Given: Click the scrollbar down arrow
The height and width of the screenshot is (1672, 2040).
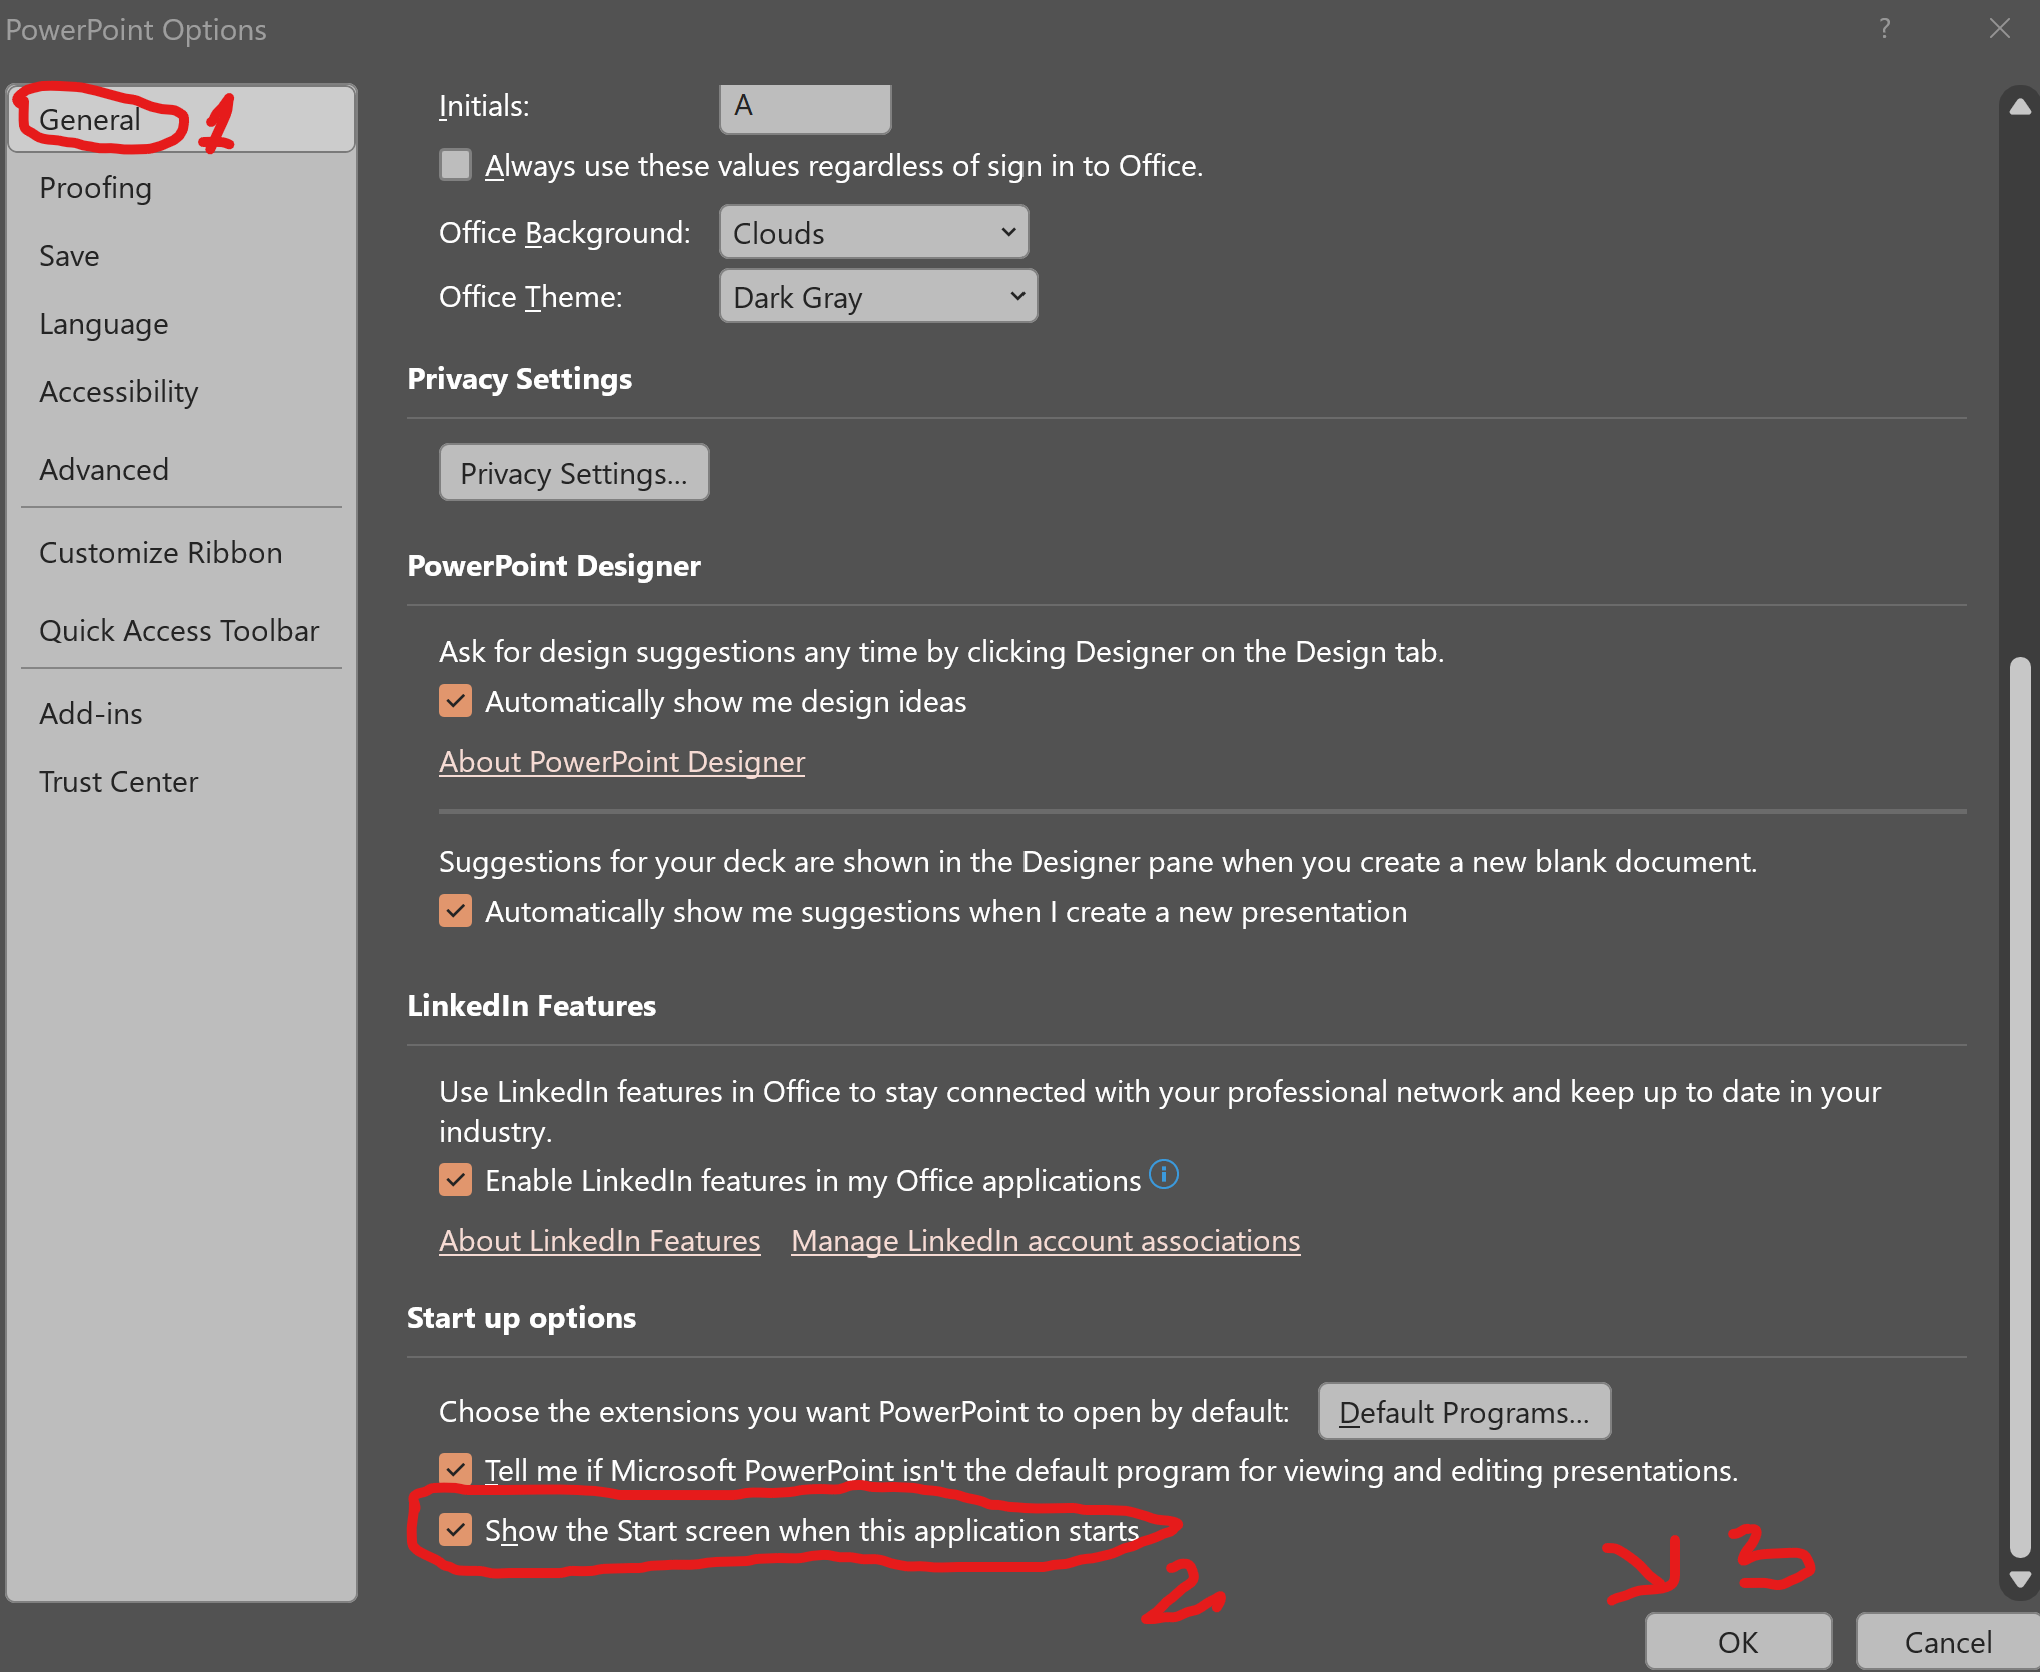Looking at the screenshot, I should click(2020, 1580).
